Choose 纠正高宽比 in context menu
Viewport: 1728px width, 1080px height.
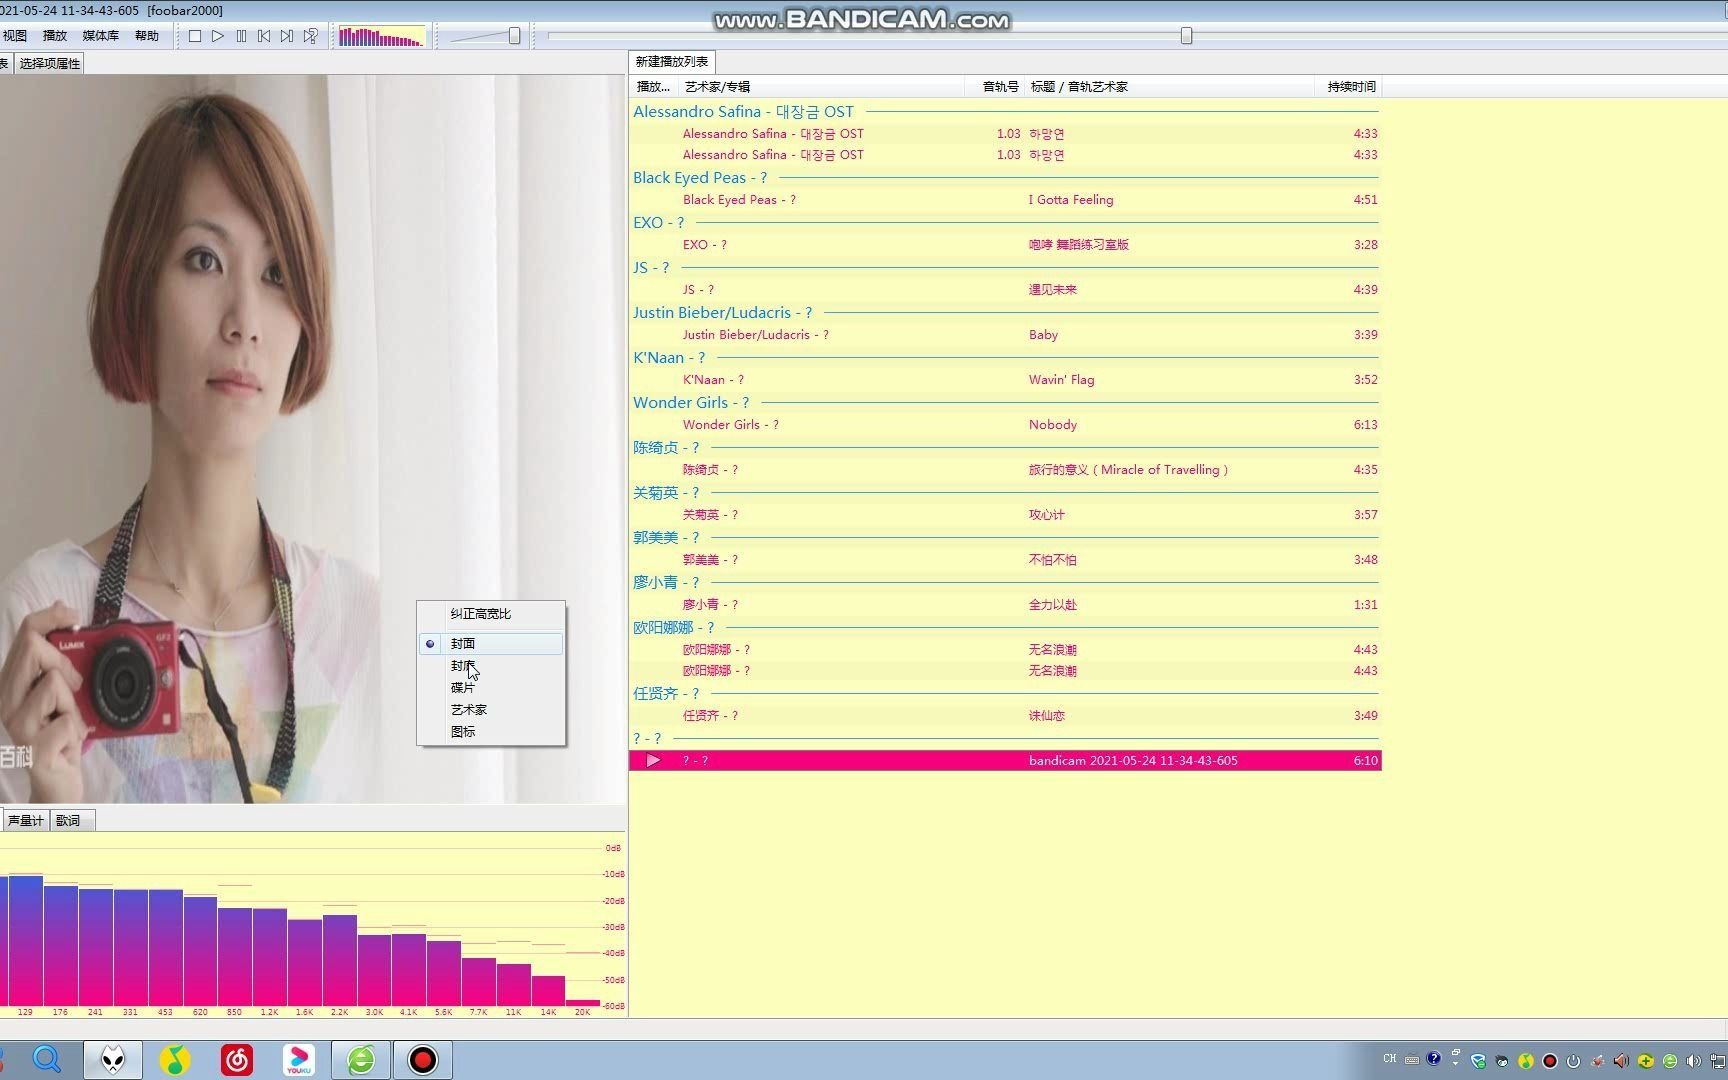pos(490,614)
